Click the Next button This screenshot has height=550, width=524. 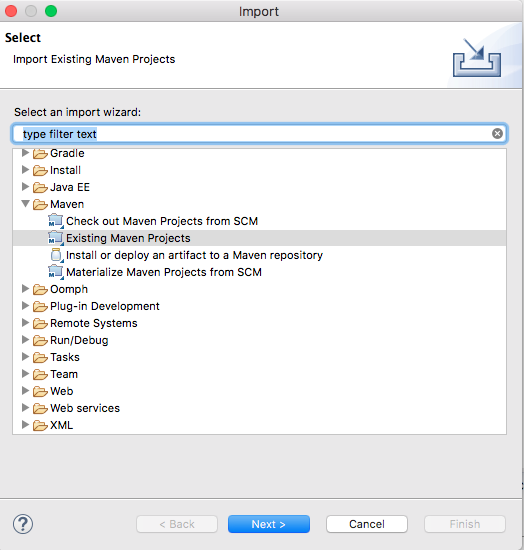pyautogui.click(x=269, y=524)
